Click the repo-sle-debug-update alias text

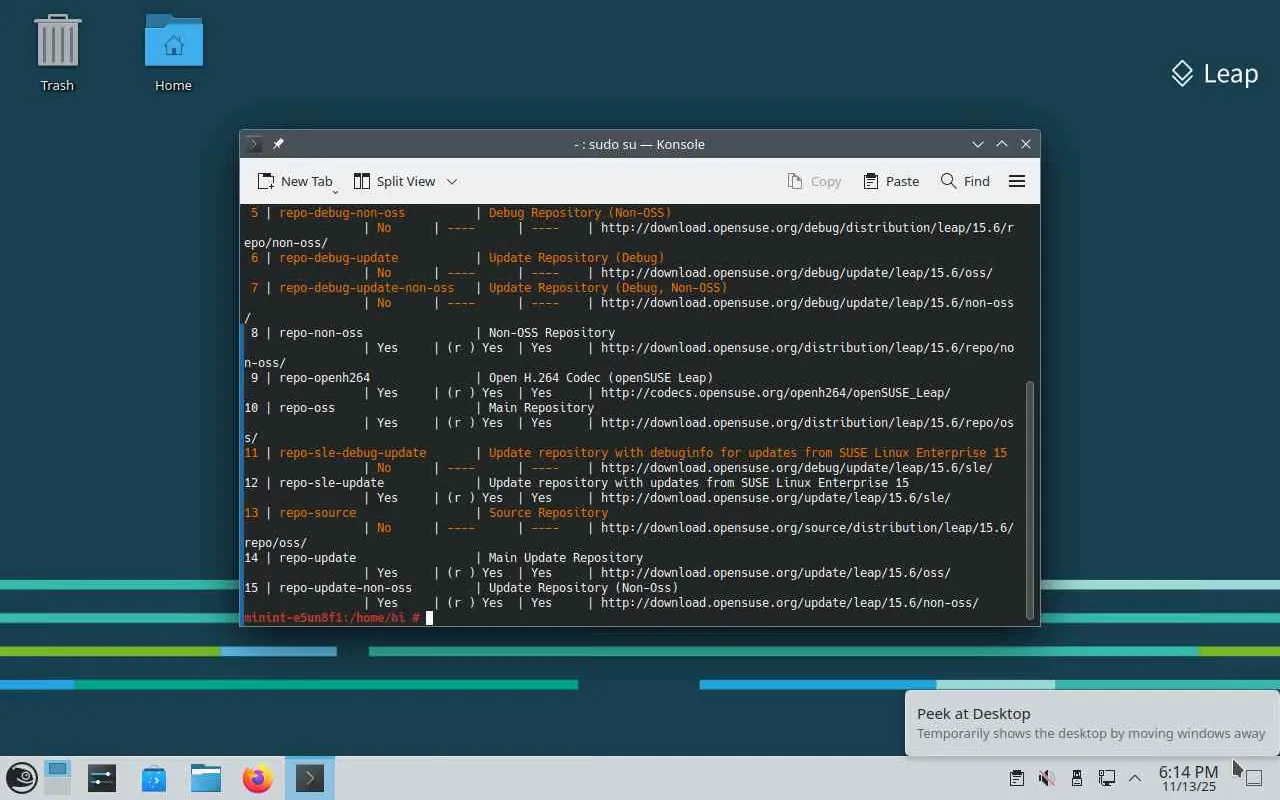pyautogui.click(x=352, y=453)
